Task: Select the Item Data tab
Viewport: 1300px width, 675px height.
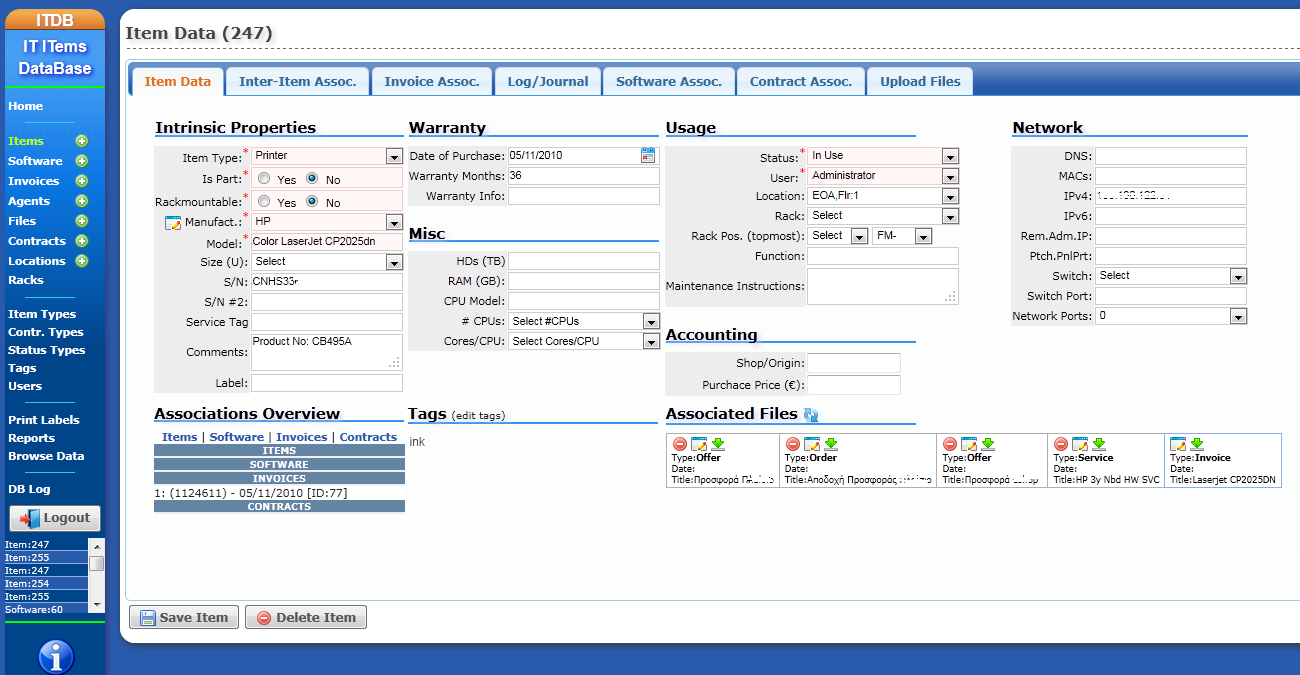Action: point(178,81)
